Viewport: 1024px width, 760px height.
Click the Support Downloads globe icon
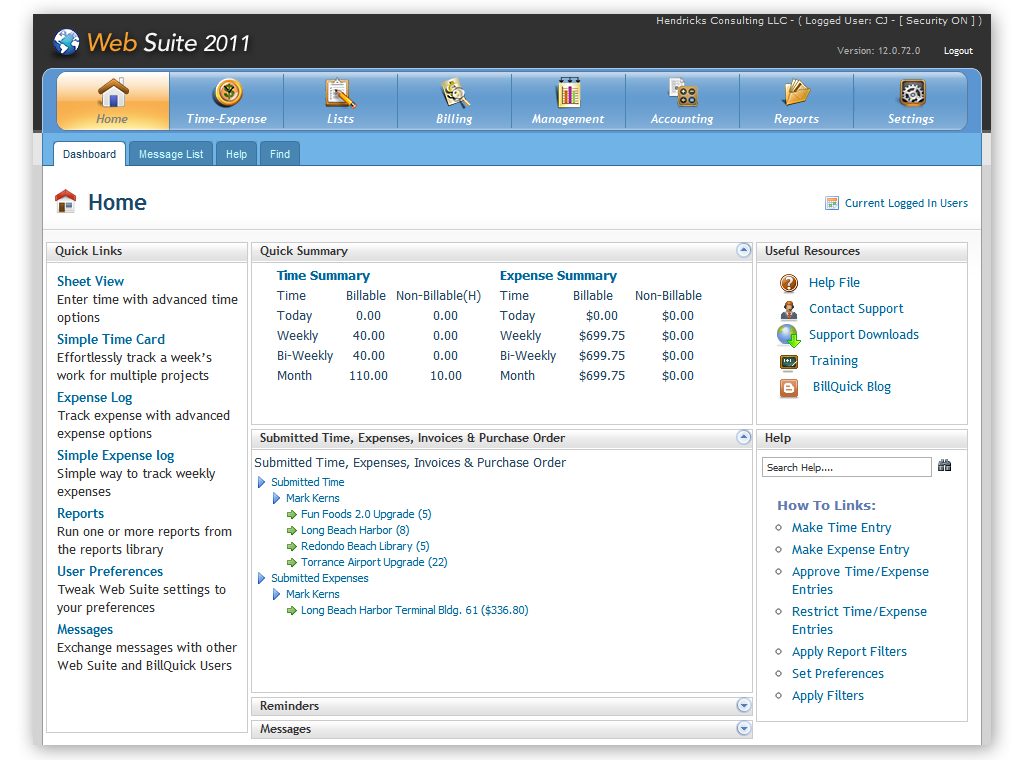789,336
